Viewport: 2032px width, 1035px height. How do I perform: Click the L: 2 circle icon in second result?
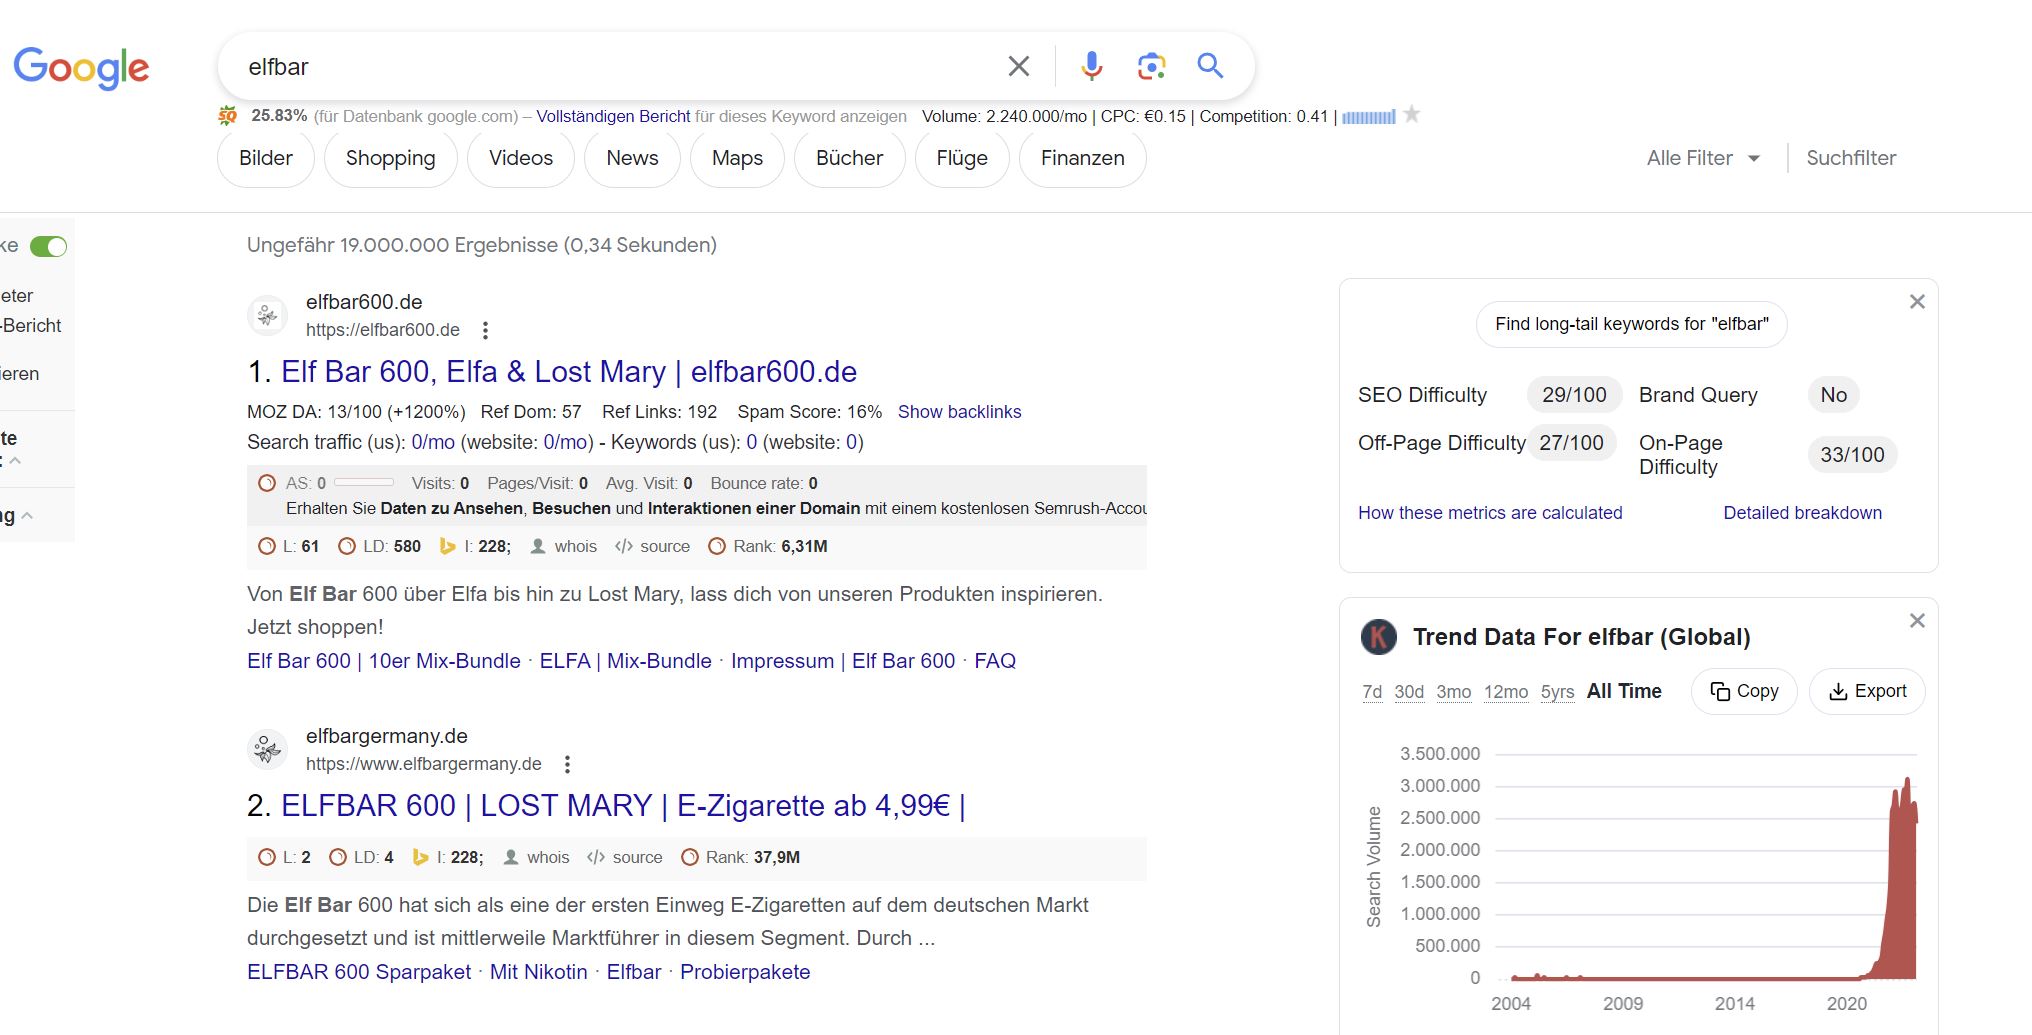[267, 857]
